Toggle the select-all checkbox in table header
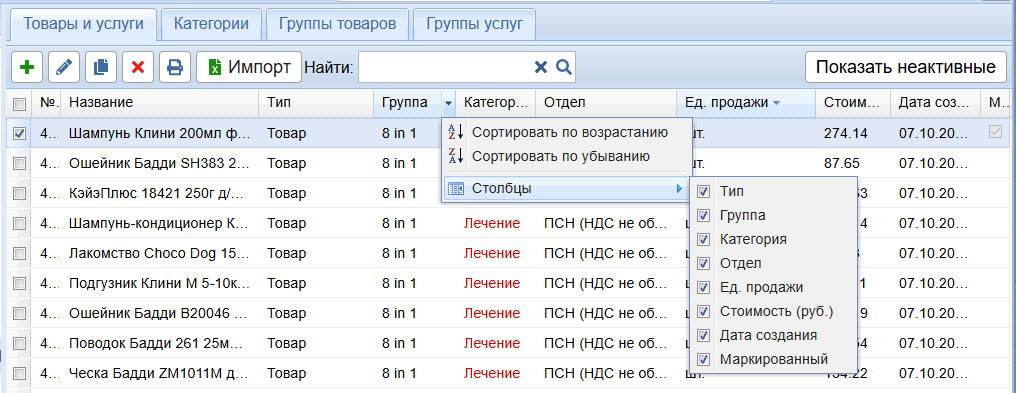The image size is (1016, 393). [19, 103]
